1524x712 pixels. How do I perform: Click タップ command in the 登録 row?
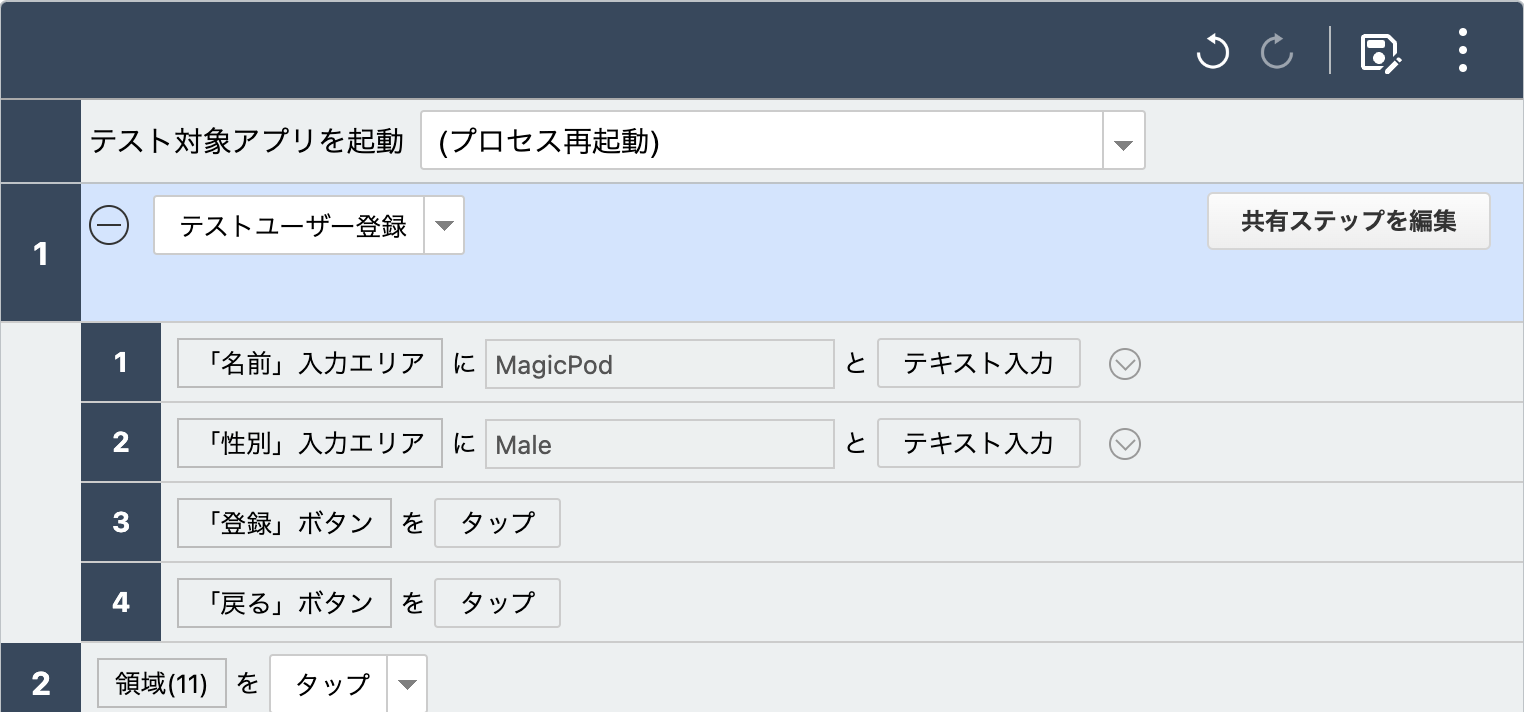(497, 523)
